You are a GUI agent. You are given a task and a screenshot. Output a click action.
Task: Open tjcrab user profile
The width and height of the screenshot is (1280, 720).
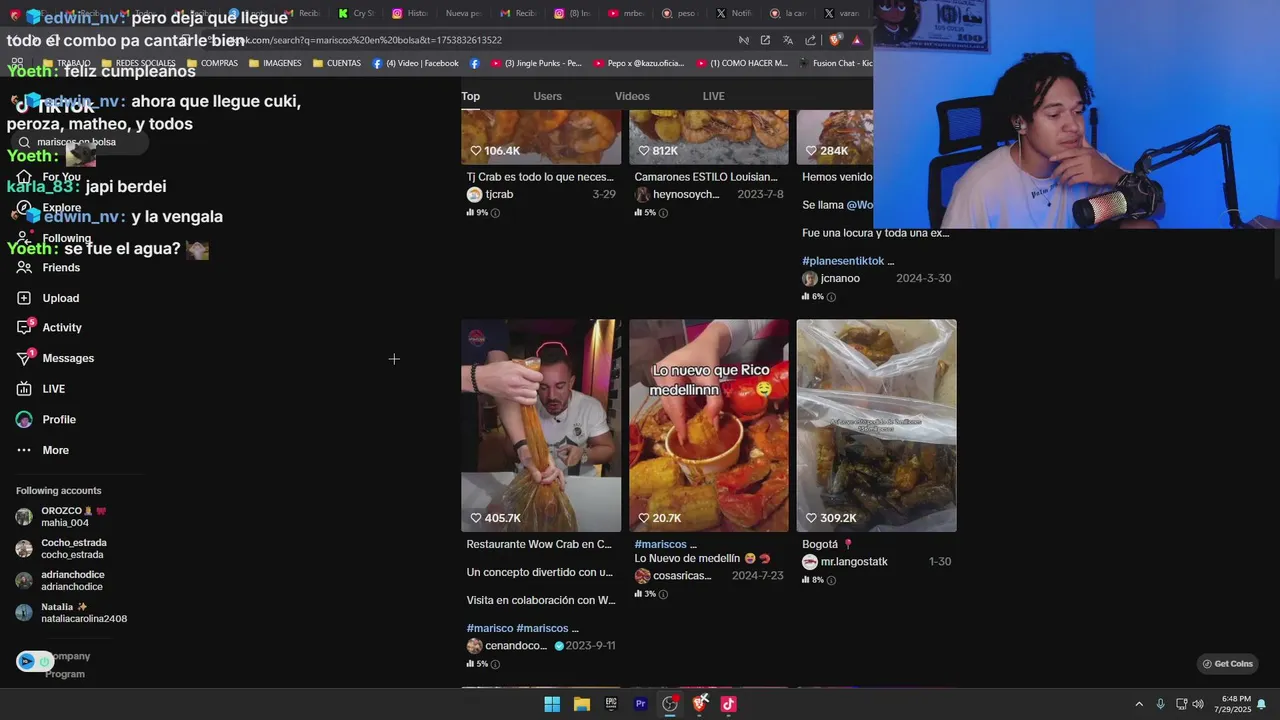pos(490,194)
